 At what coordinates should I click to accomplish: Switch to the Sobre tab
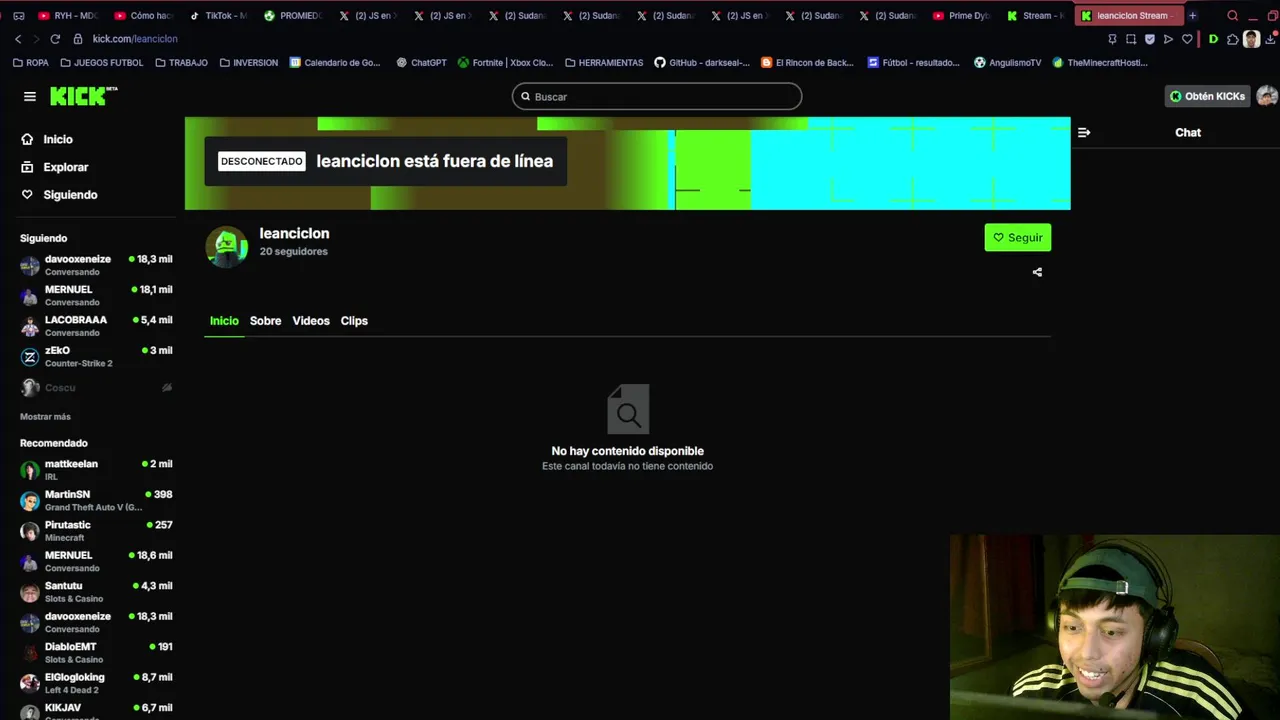265,321
